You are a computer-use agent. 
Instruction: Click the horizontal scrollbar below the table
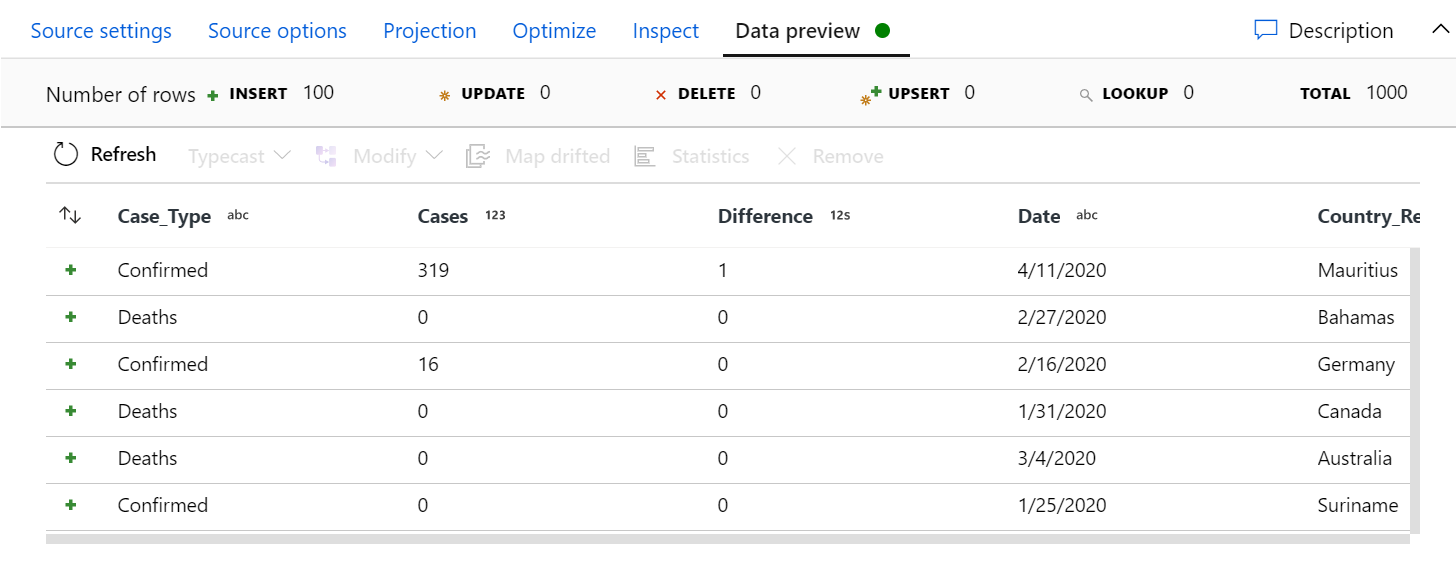[728, 539]
